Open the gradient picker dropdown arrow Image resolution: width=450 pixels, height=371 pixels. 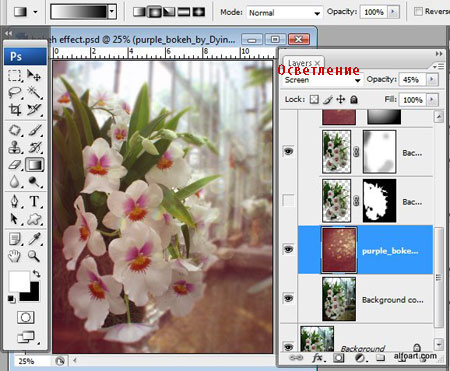112,12
